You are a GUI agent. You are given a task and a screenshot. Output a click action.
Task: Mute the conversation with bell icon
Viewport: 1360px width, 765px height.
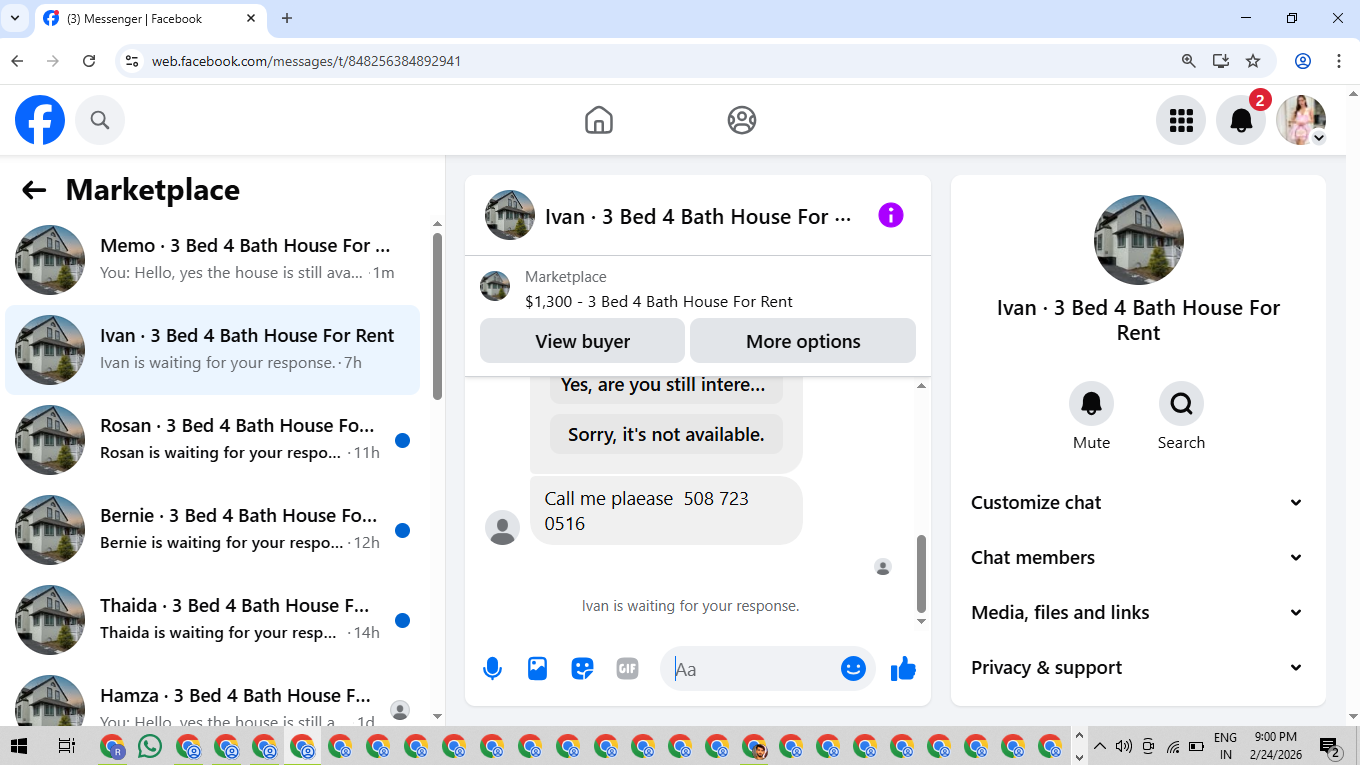[x=1091, y=404]
